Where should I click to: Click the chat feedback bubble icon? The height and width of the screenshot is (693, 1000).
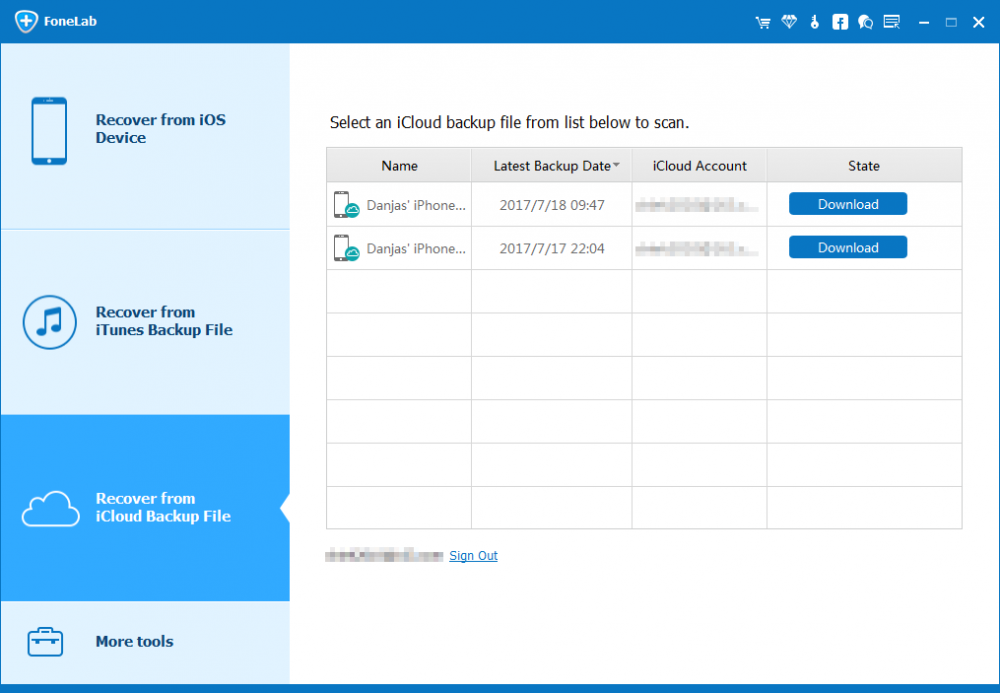coord(865,22)
